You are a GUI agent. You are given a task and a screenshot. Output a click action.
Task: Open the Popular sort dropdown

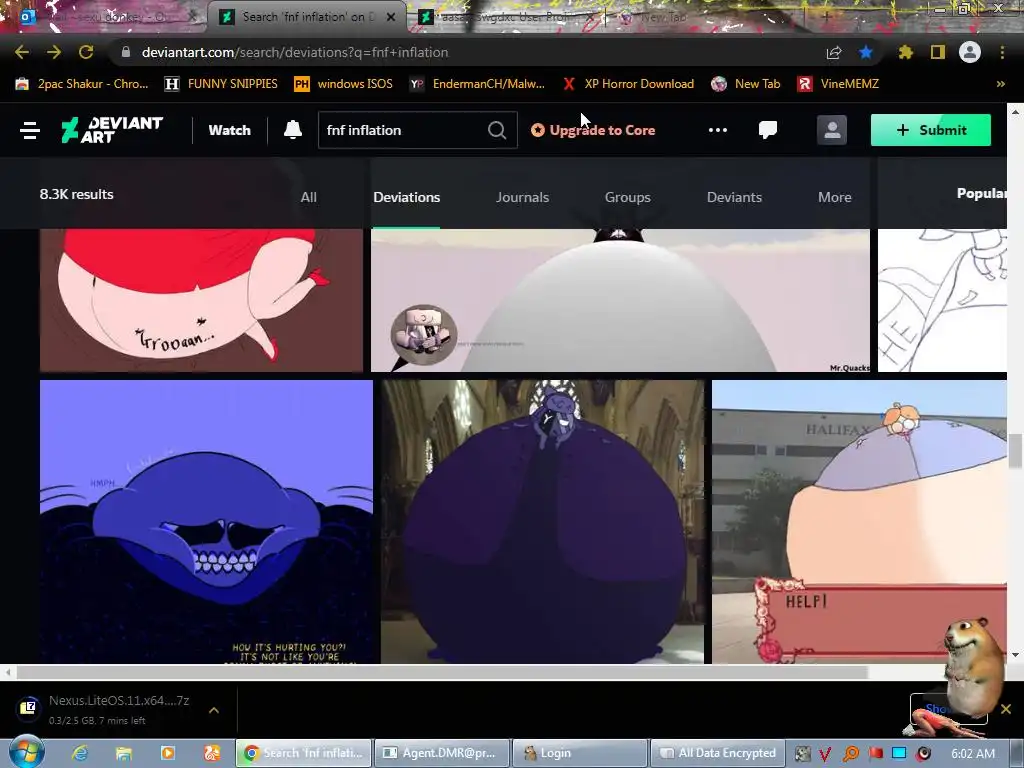click(x=982, y=193)
